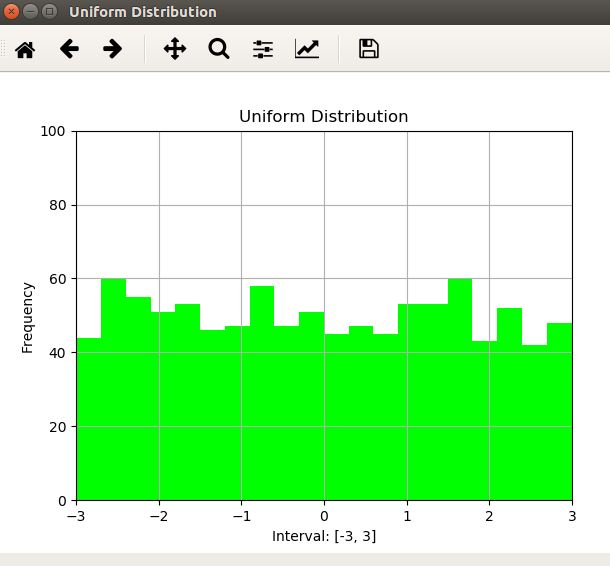The height and width of the screenshot is (566, 610).
Task: Click the x-axis tick label 2
Action: tap(489, 516)
